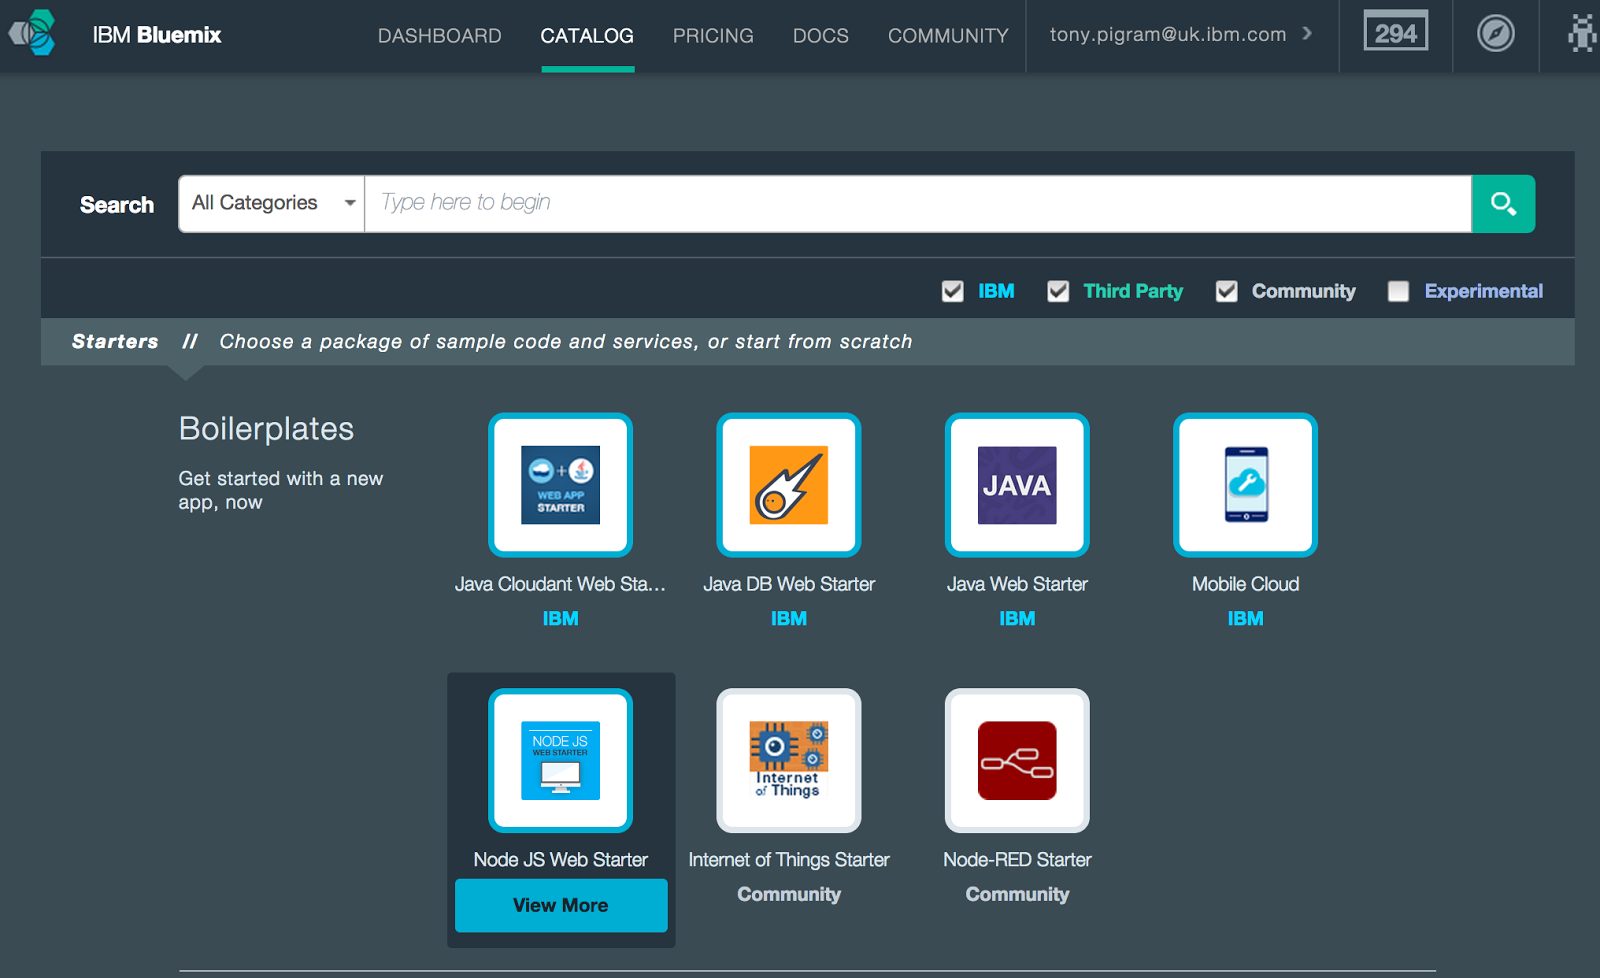
Task: Select the Java DB Web Starter icon
Action: 789,485
